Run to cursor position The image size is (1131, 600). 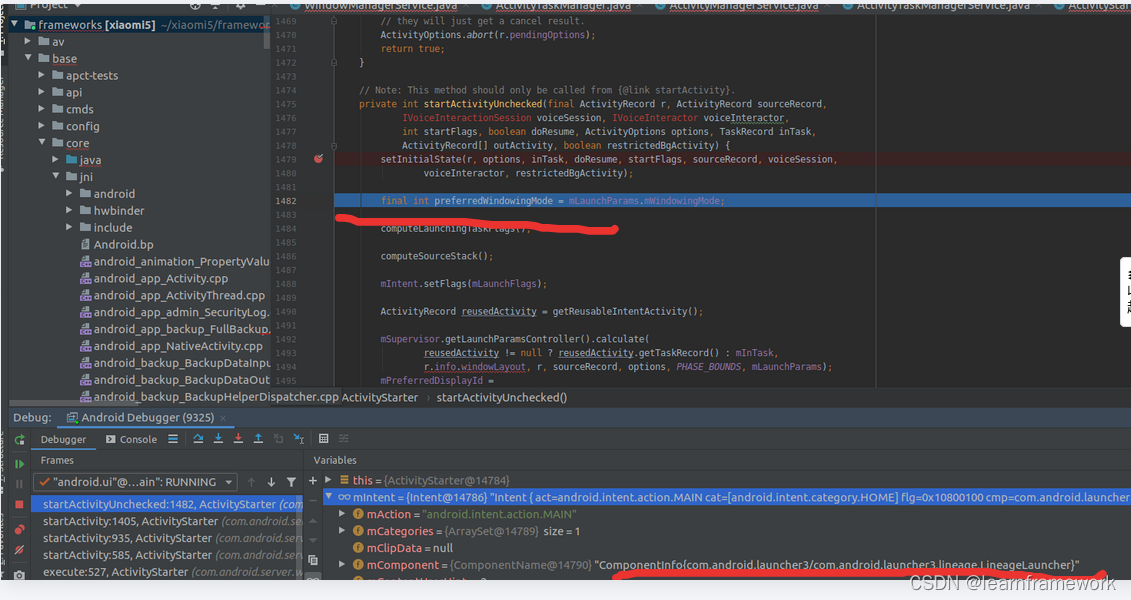click(x=299, y=438)
